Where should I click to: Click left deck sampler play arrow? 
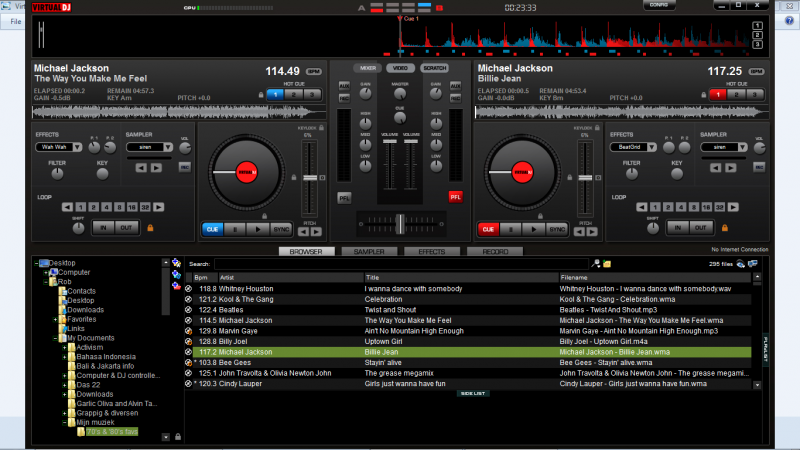point(157,168)
